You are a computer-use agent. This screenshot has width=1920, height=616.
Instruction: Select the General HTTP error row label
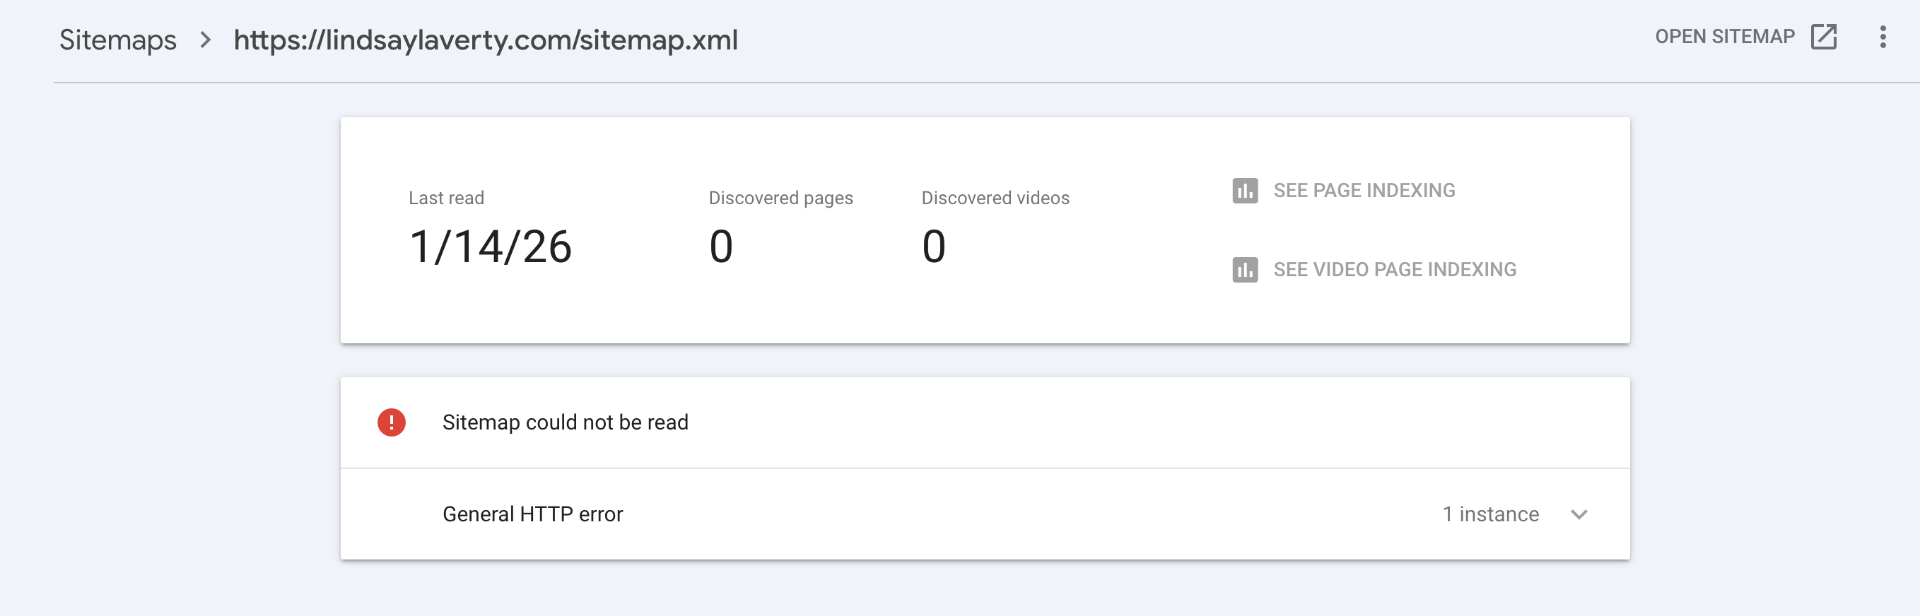point(532,514)
